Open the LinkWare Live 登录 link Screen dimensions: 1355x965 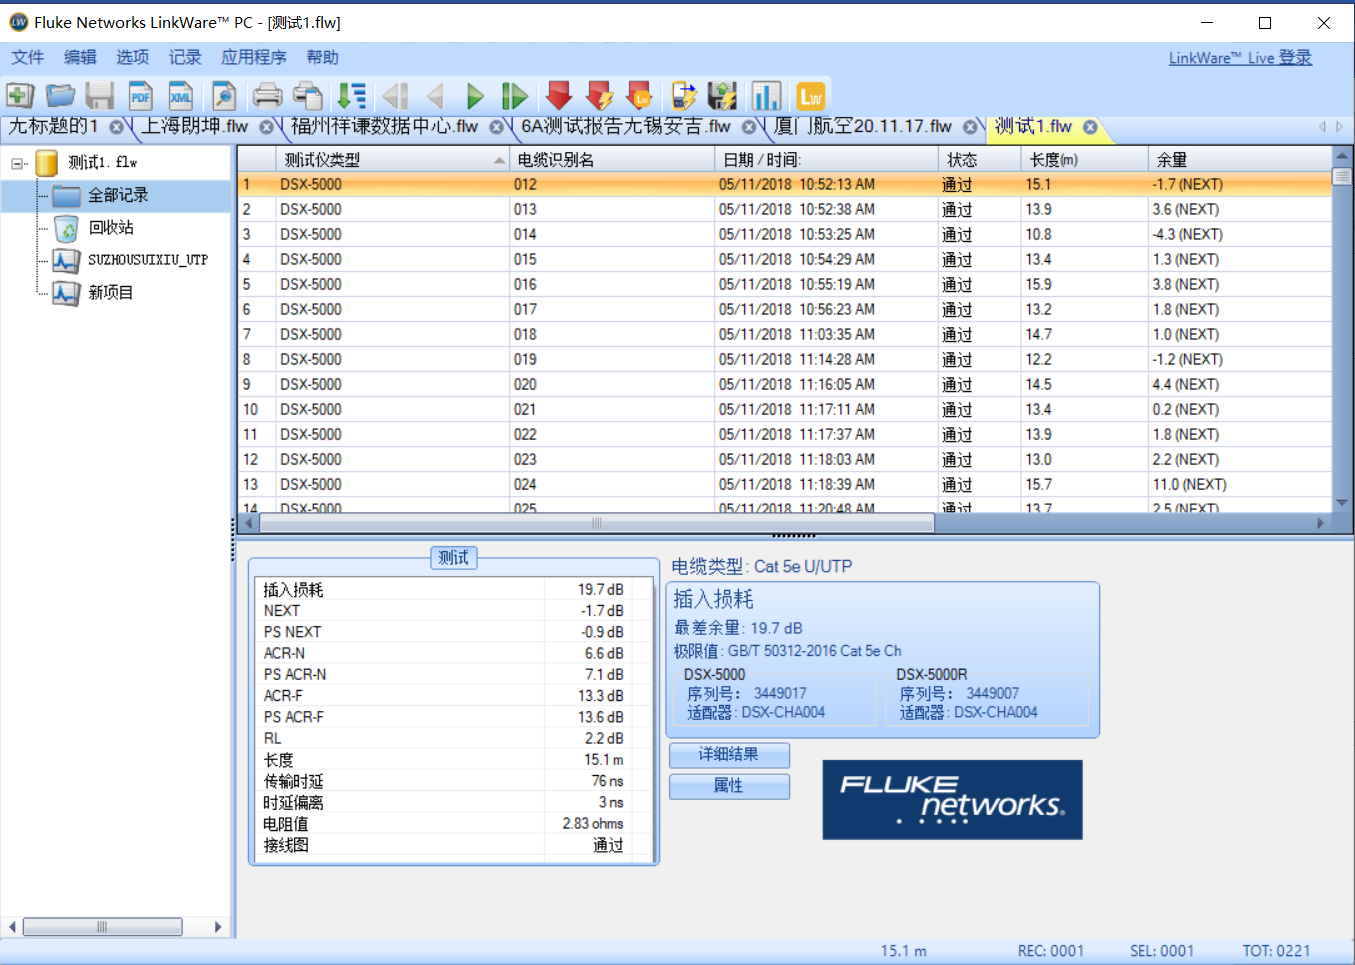coord(1240,58)
